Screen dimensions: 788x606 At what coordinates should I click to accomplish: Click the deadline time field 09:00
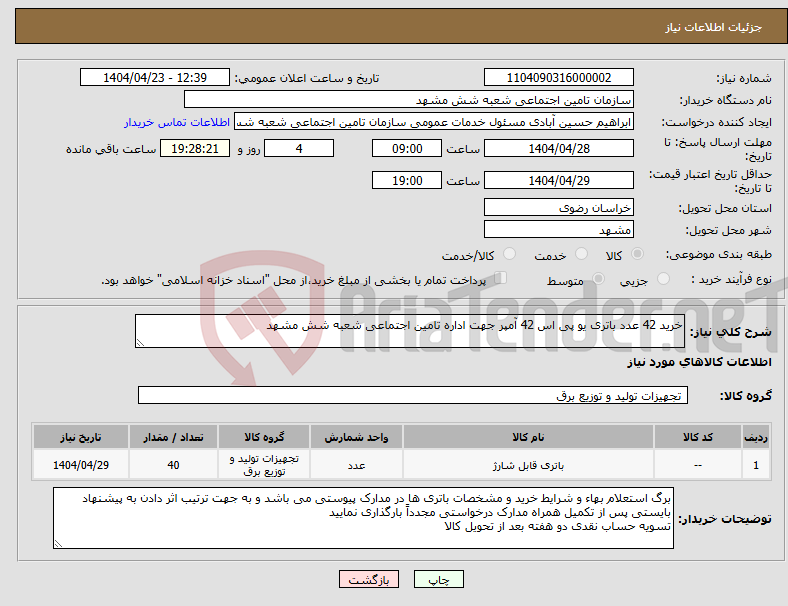coord(407,148)
